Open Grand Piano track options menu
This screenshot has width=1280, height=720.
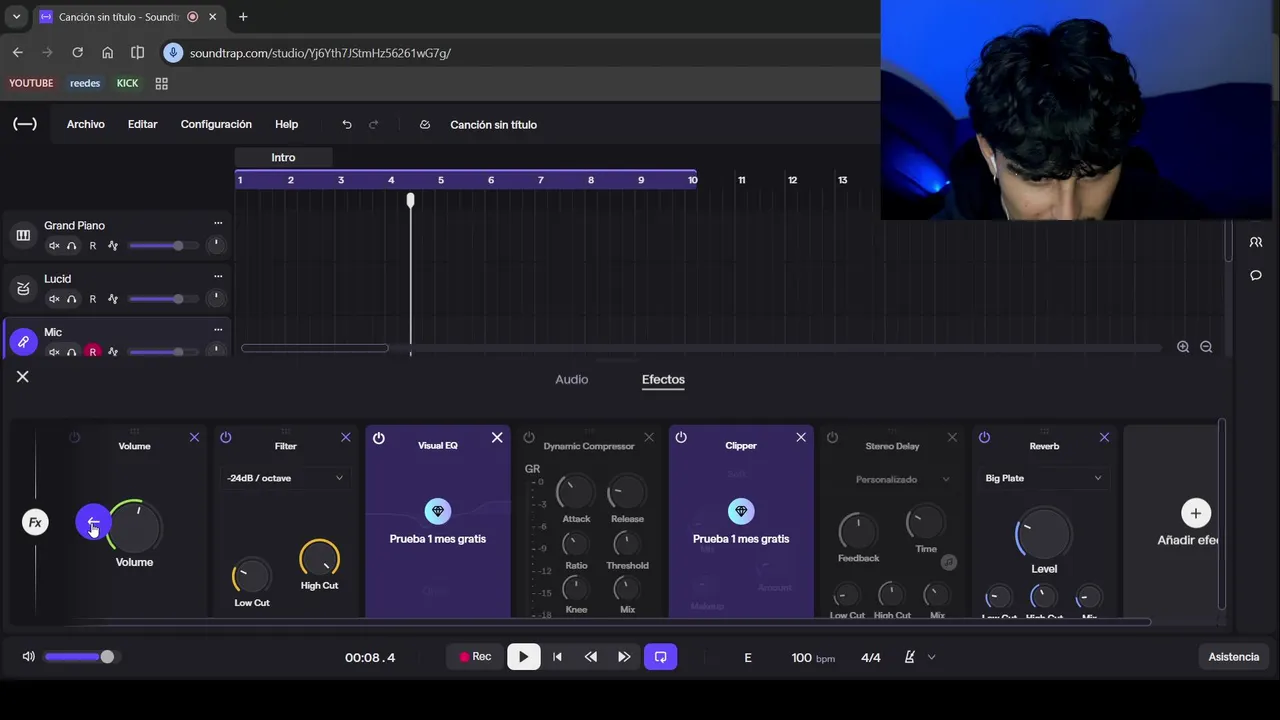point(218,223)
